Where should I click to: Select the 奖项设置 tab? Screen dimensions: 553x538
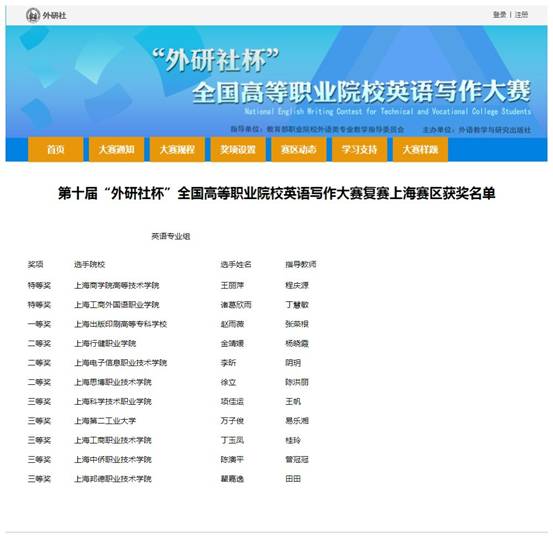(238, 150)
